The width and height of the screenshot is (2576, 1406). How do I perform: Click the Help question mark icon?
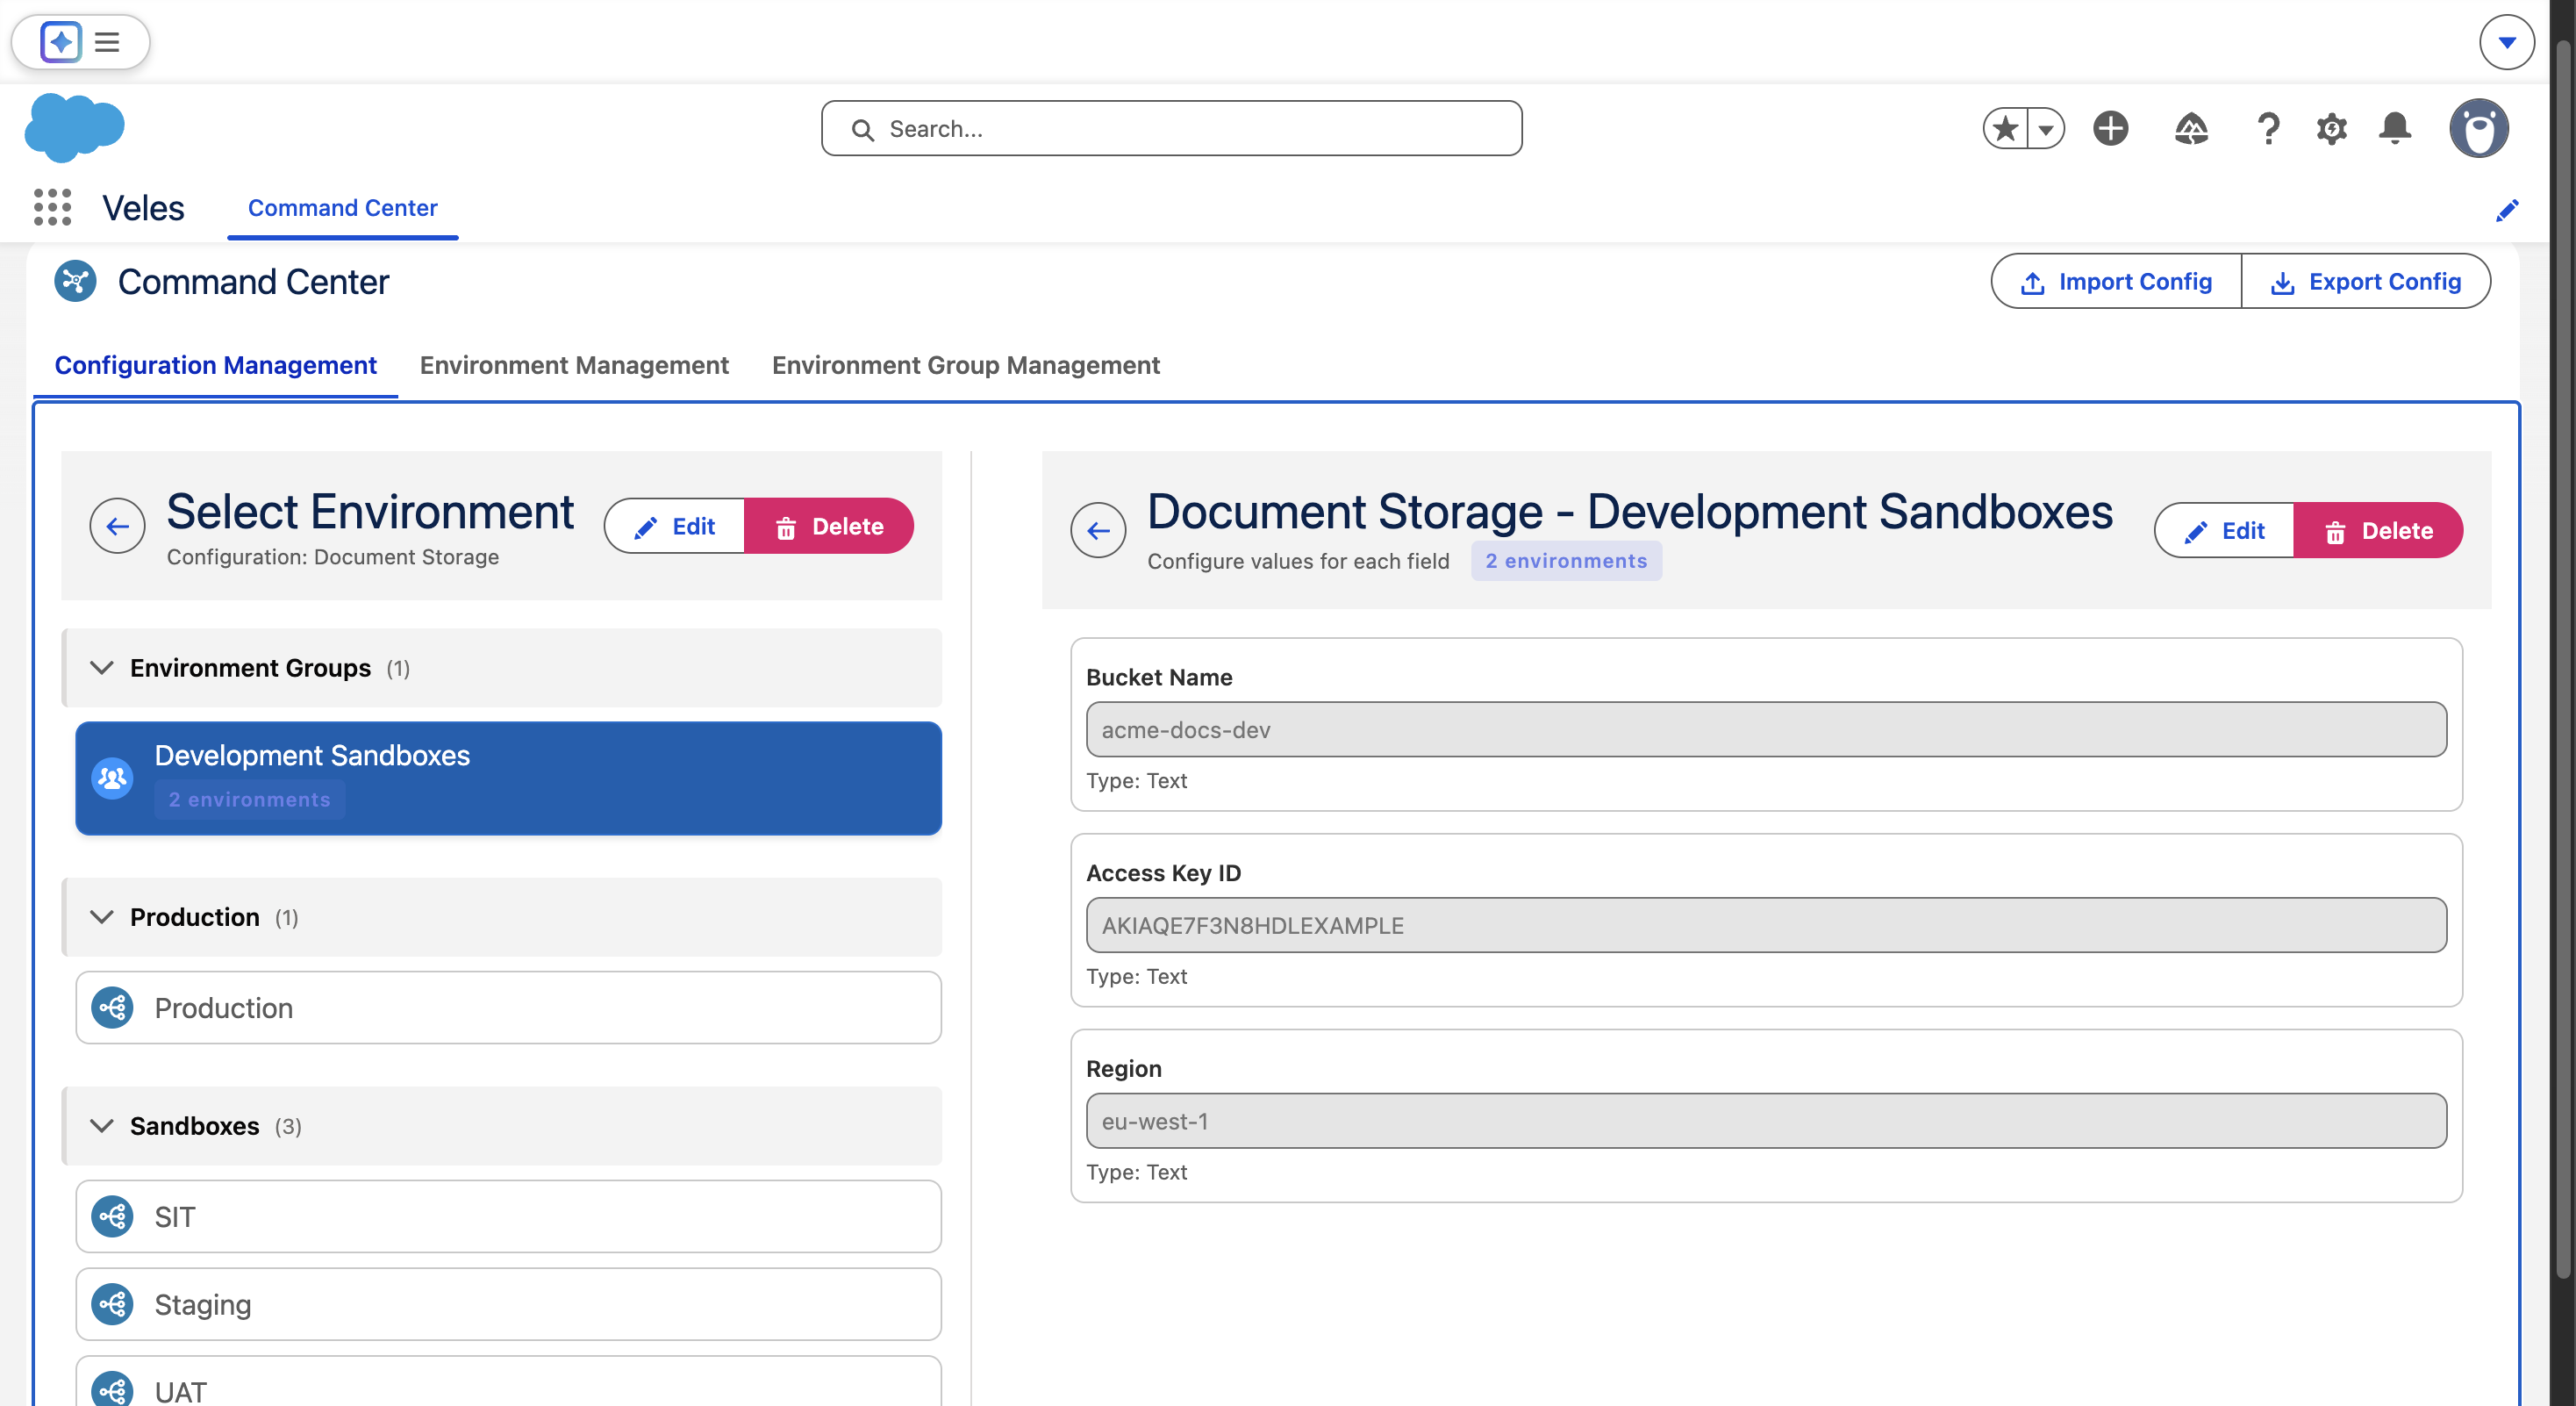click(2267, 128)
